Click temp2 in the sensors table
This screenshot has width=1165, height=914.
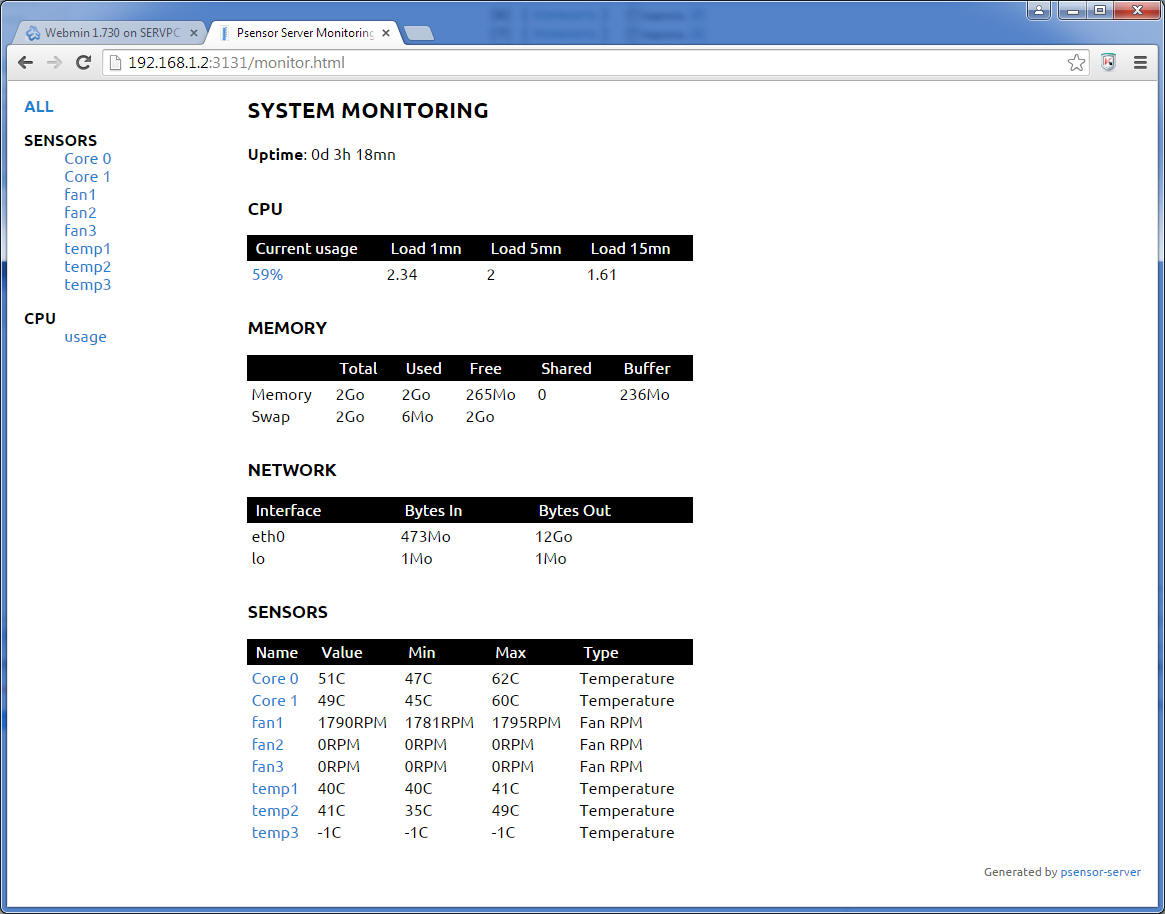coord(275,811)
